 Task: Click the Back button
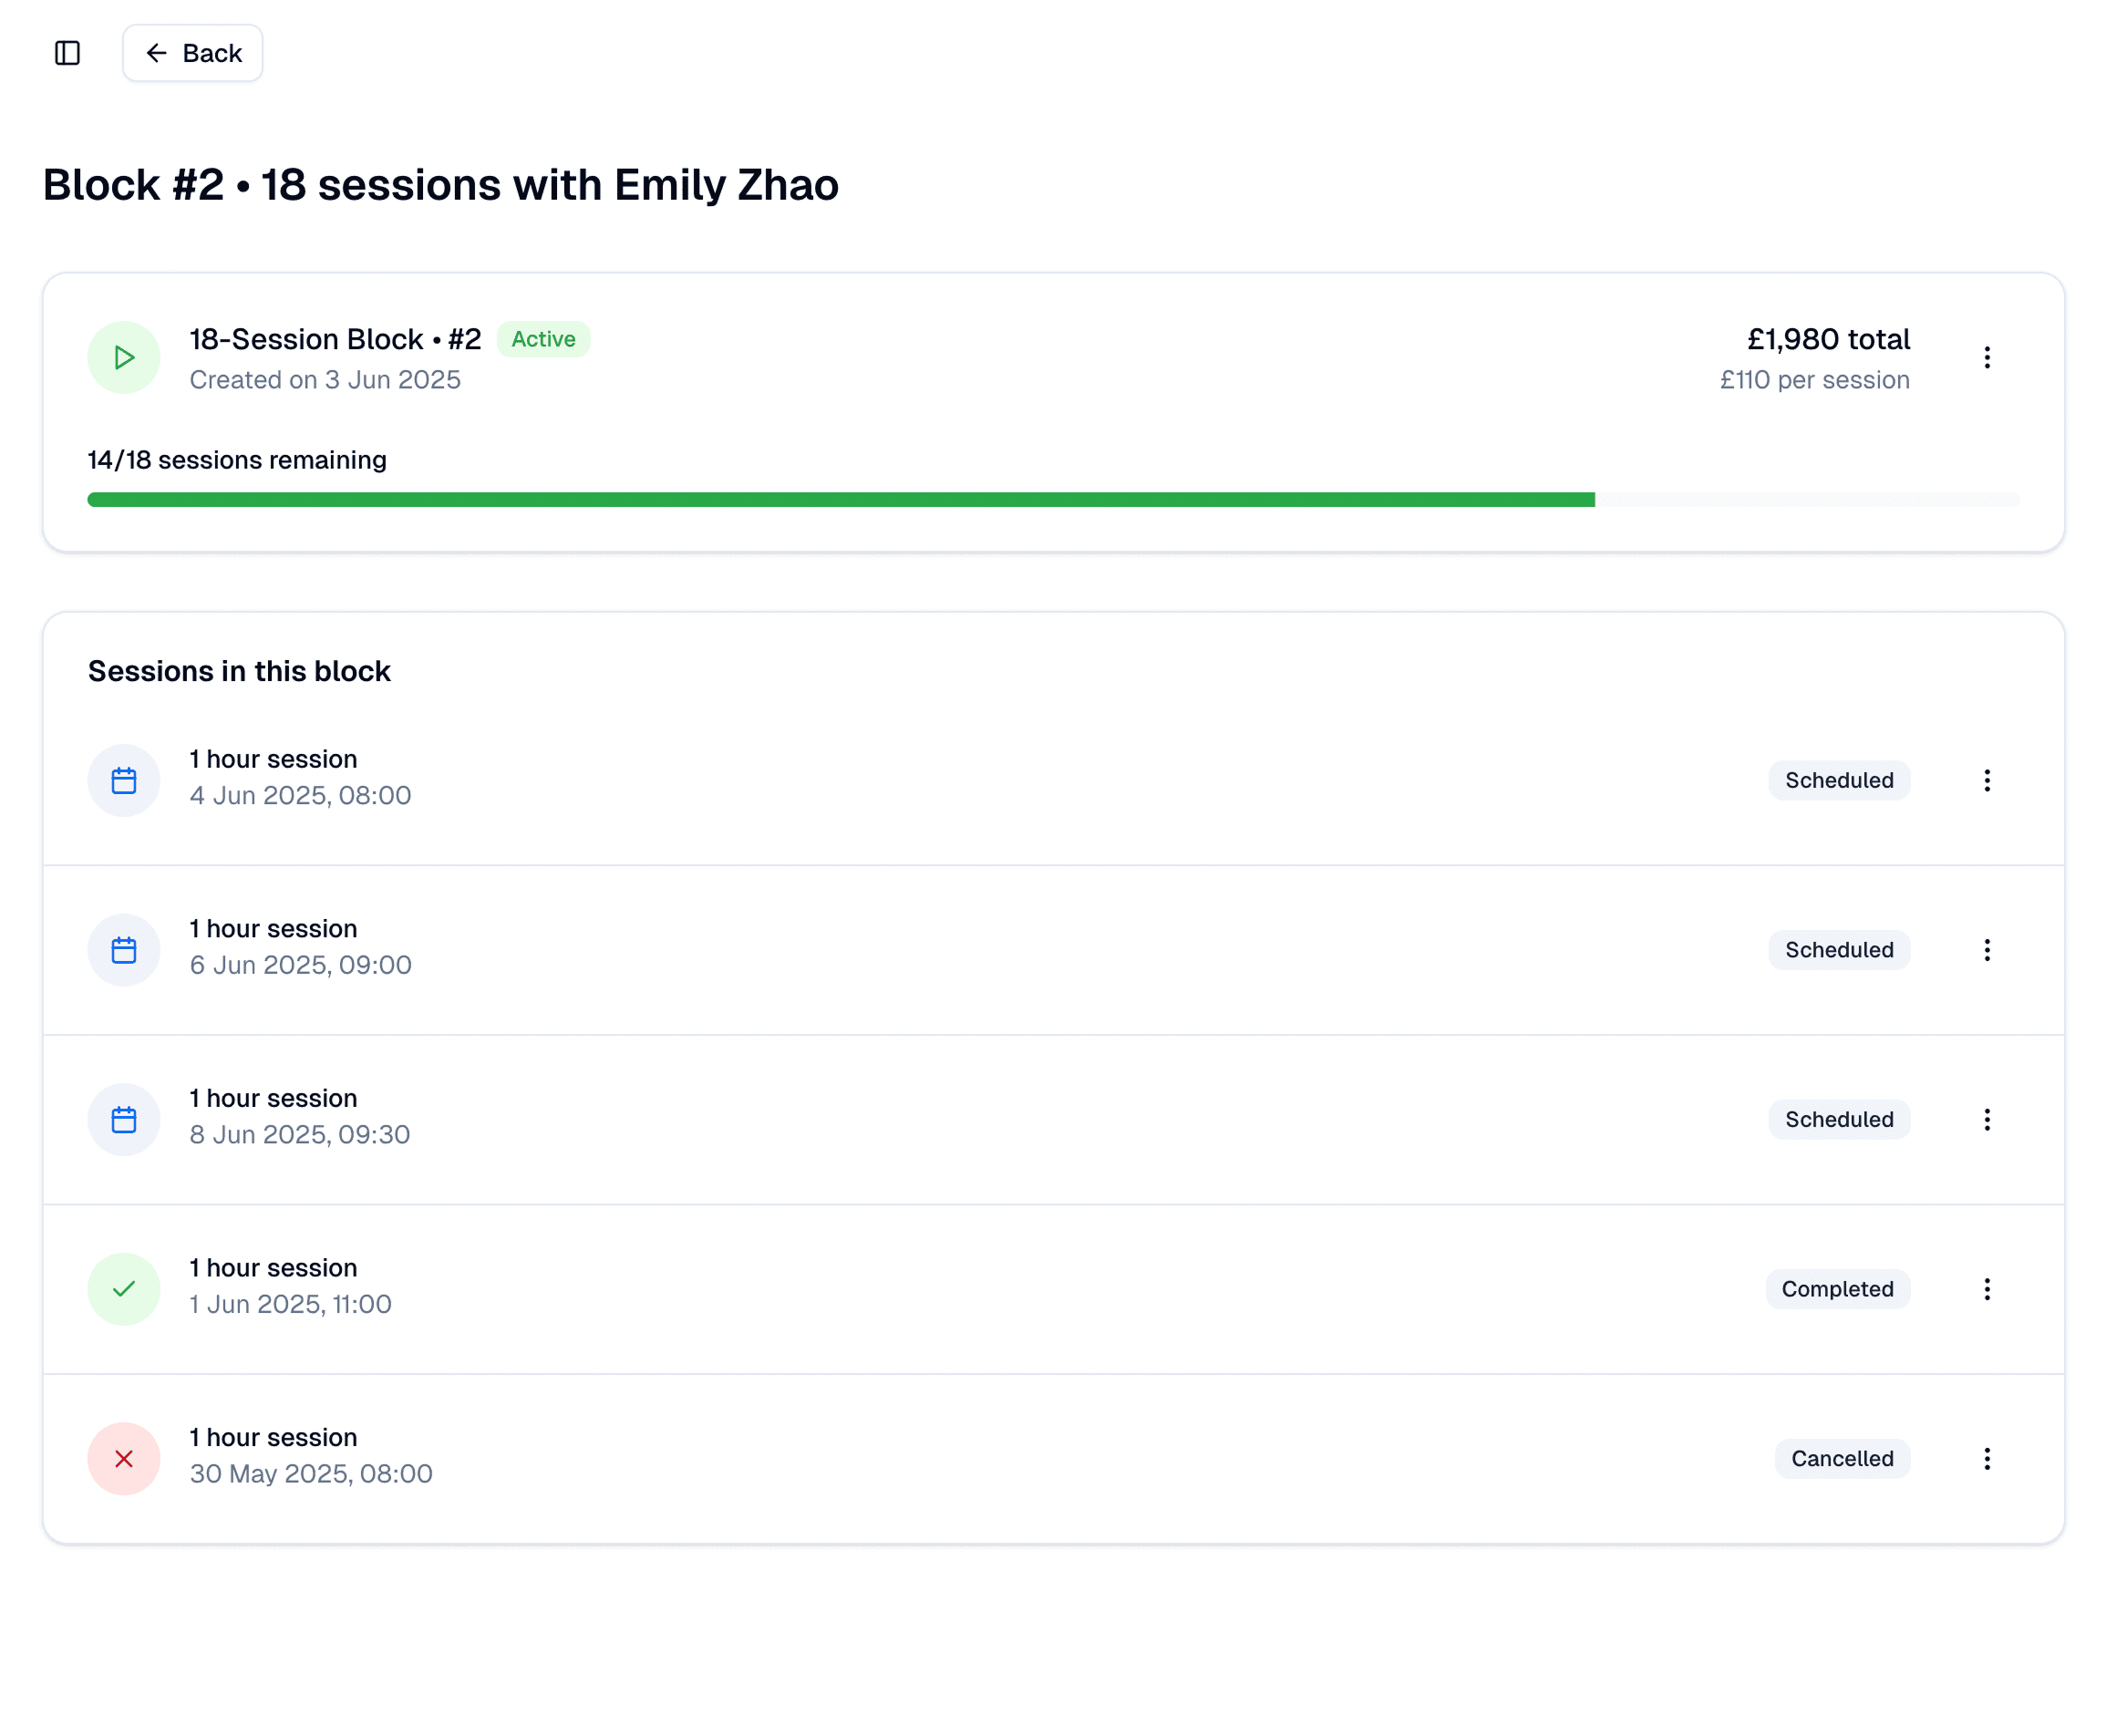point(193,53)
